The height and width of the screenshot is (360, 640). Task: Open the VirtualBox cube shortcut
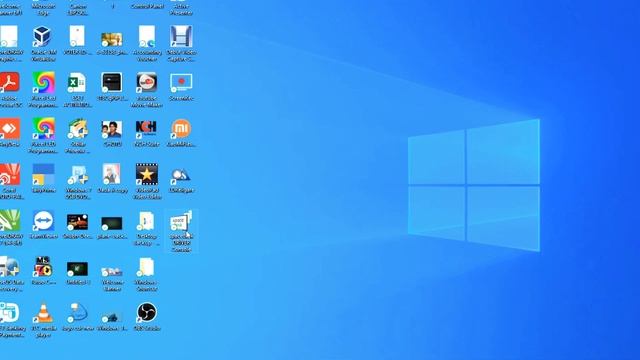[x=42, y=36]
